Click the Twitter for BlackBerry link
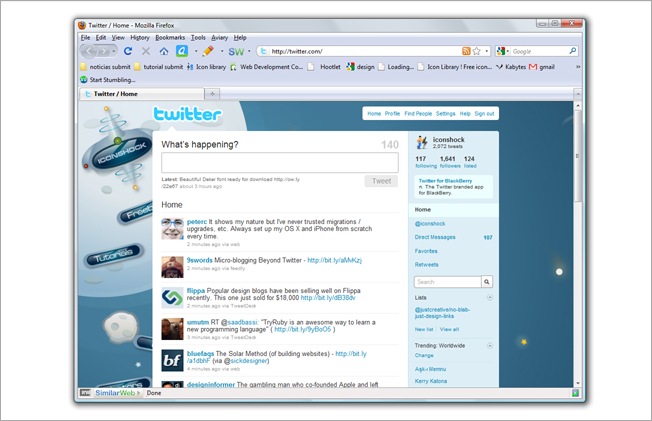Screen dimensions: 652x421 click(445, 181)
